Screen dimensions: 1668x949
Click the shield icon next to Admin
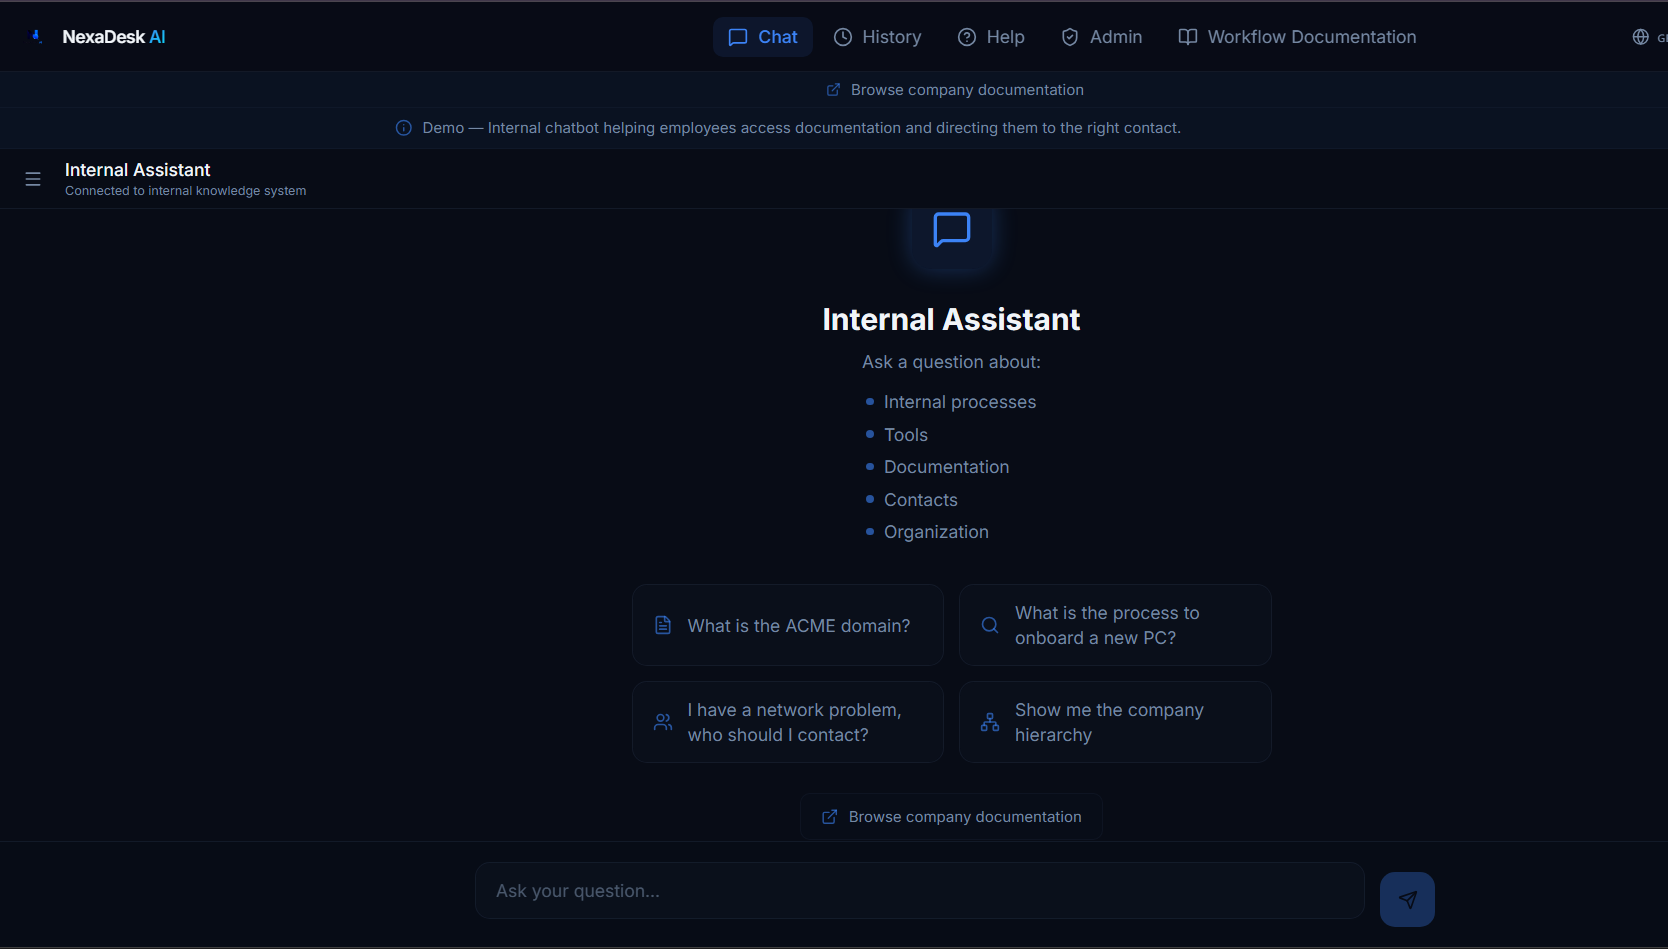1070,37
